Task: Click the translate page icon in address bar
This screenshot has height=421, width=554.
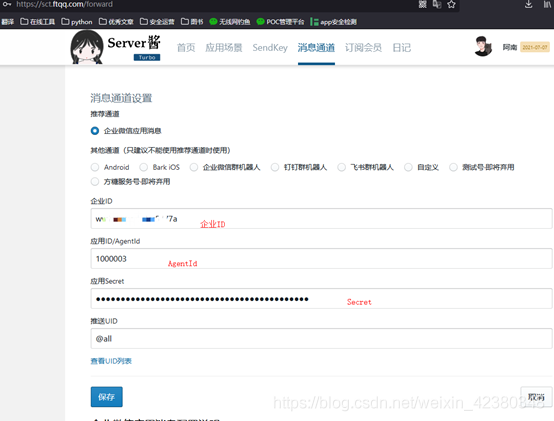Action: click(437, 4)
